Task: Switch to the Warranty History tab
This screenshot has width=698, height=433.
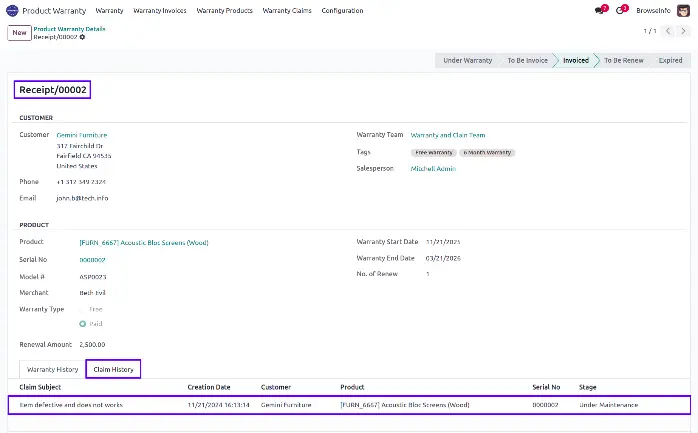Action: [52, 369]
